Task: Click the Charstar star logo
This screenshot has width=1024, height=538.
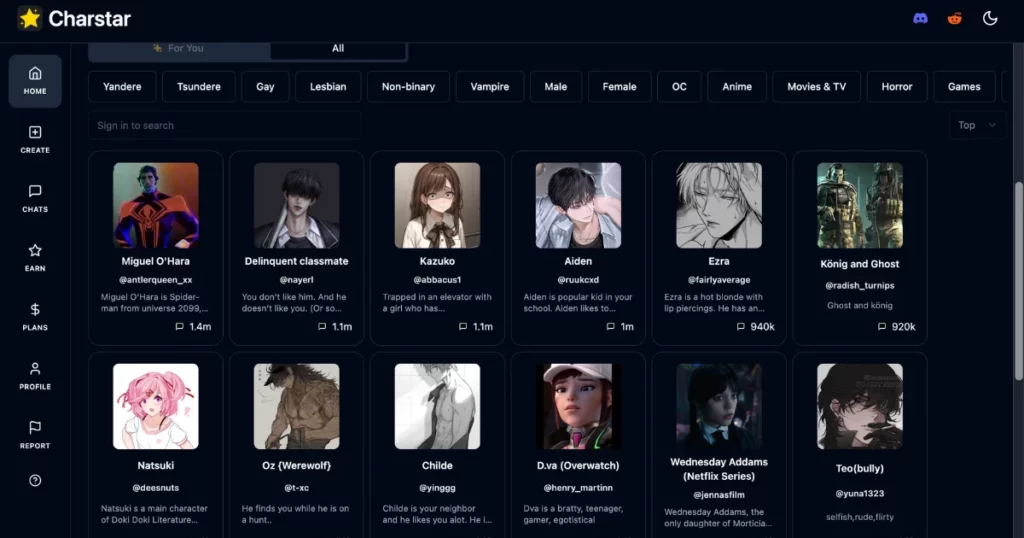Action: 29,18
